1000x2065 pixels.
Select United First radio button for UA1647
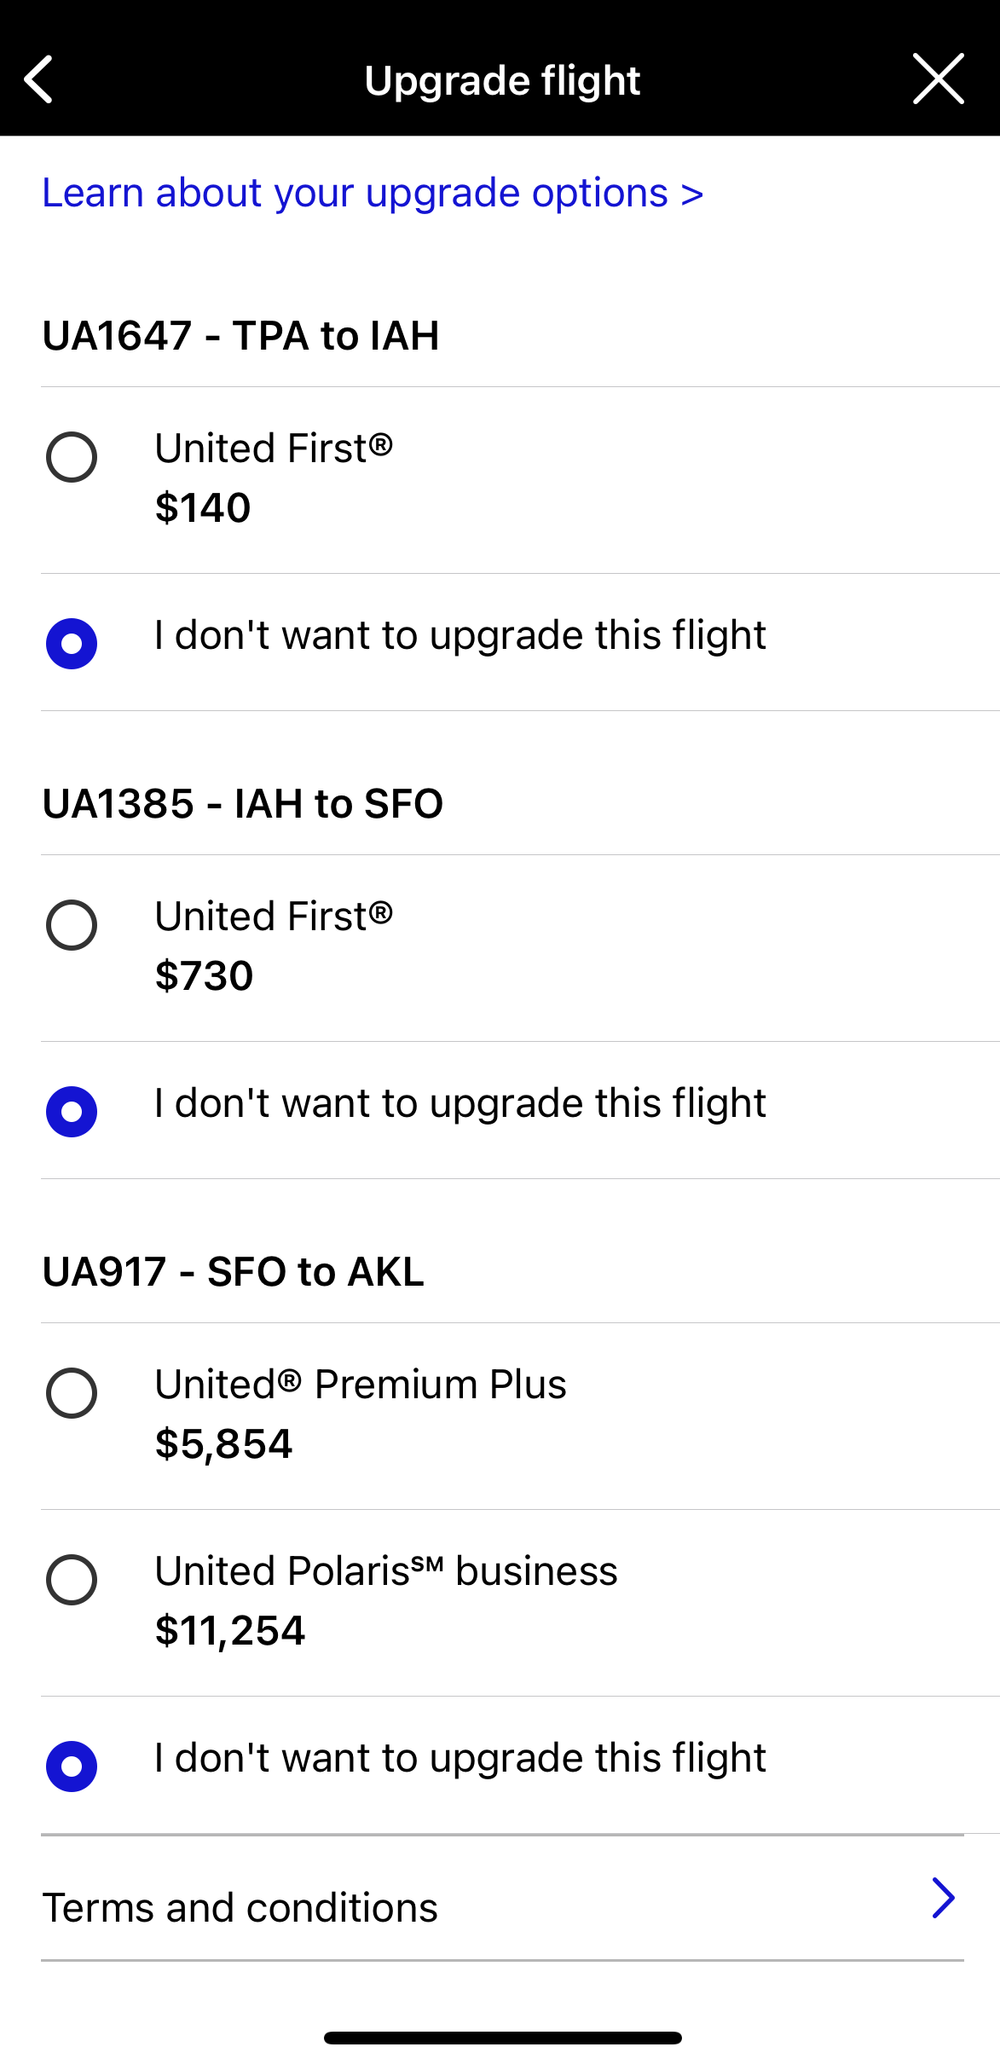pos(72,457)
